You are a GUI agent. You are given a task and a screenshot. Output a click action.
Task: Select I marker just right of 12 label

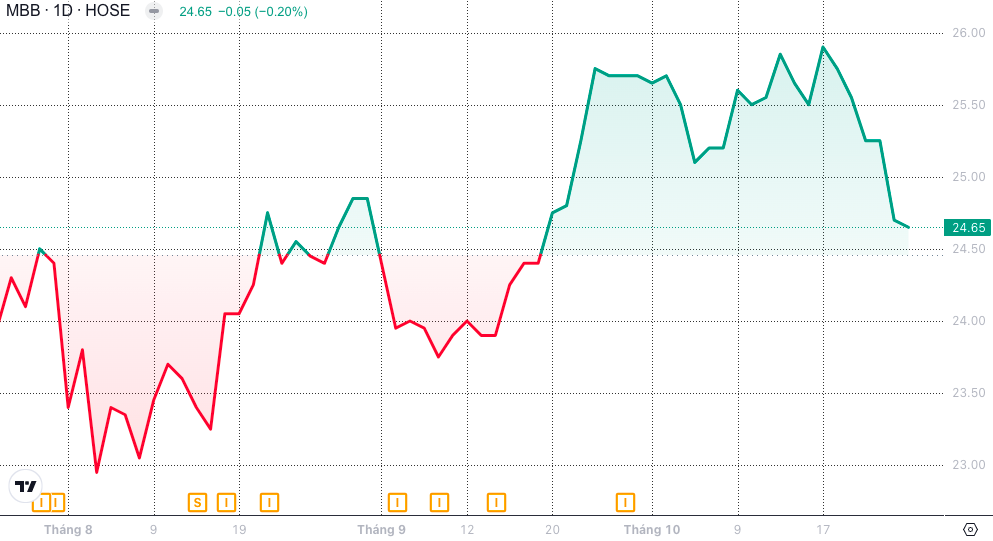[x=496, y=502]
